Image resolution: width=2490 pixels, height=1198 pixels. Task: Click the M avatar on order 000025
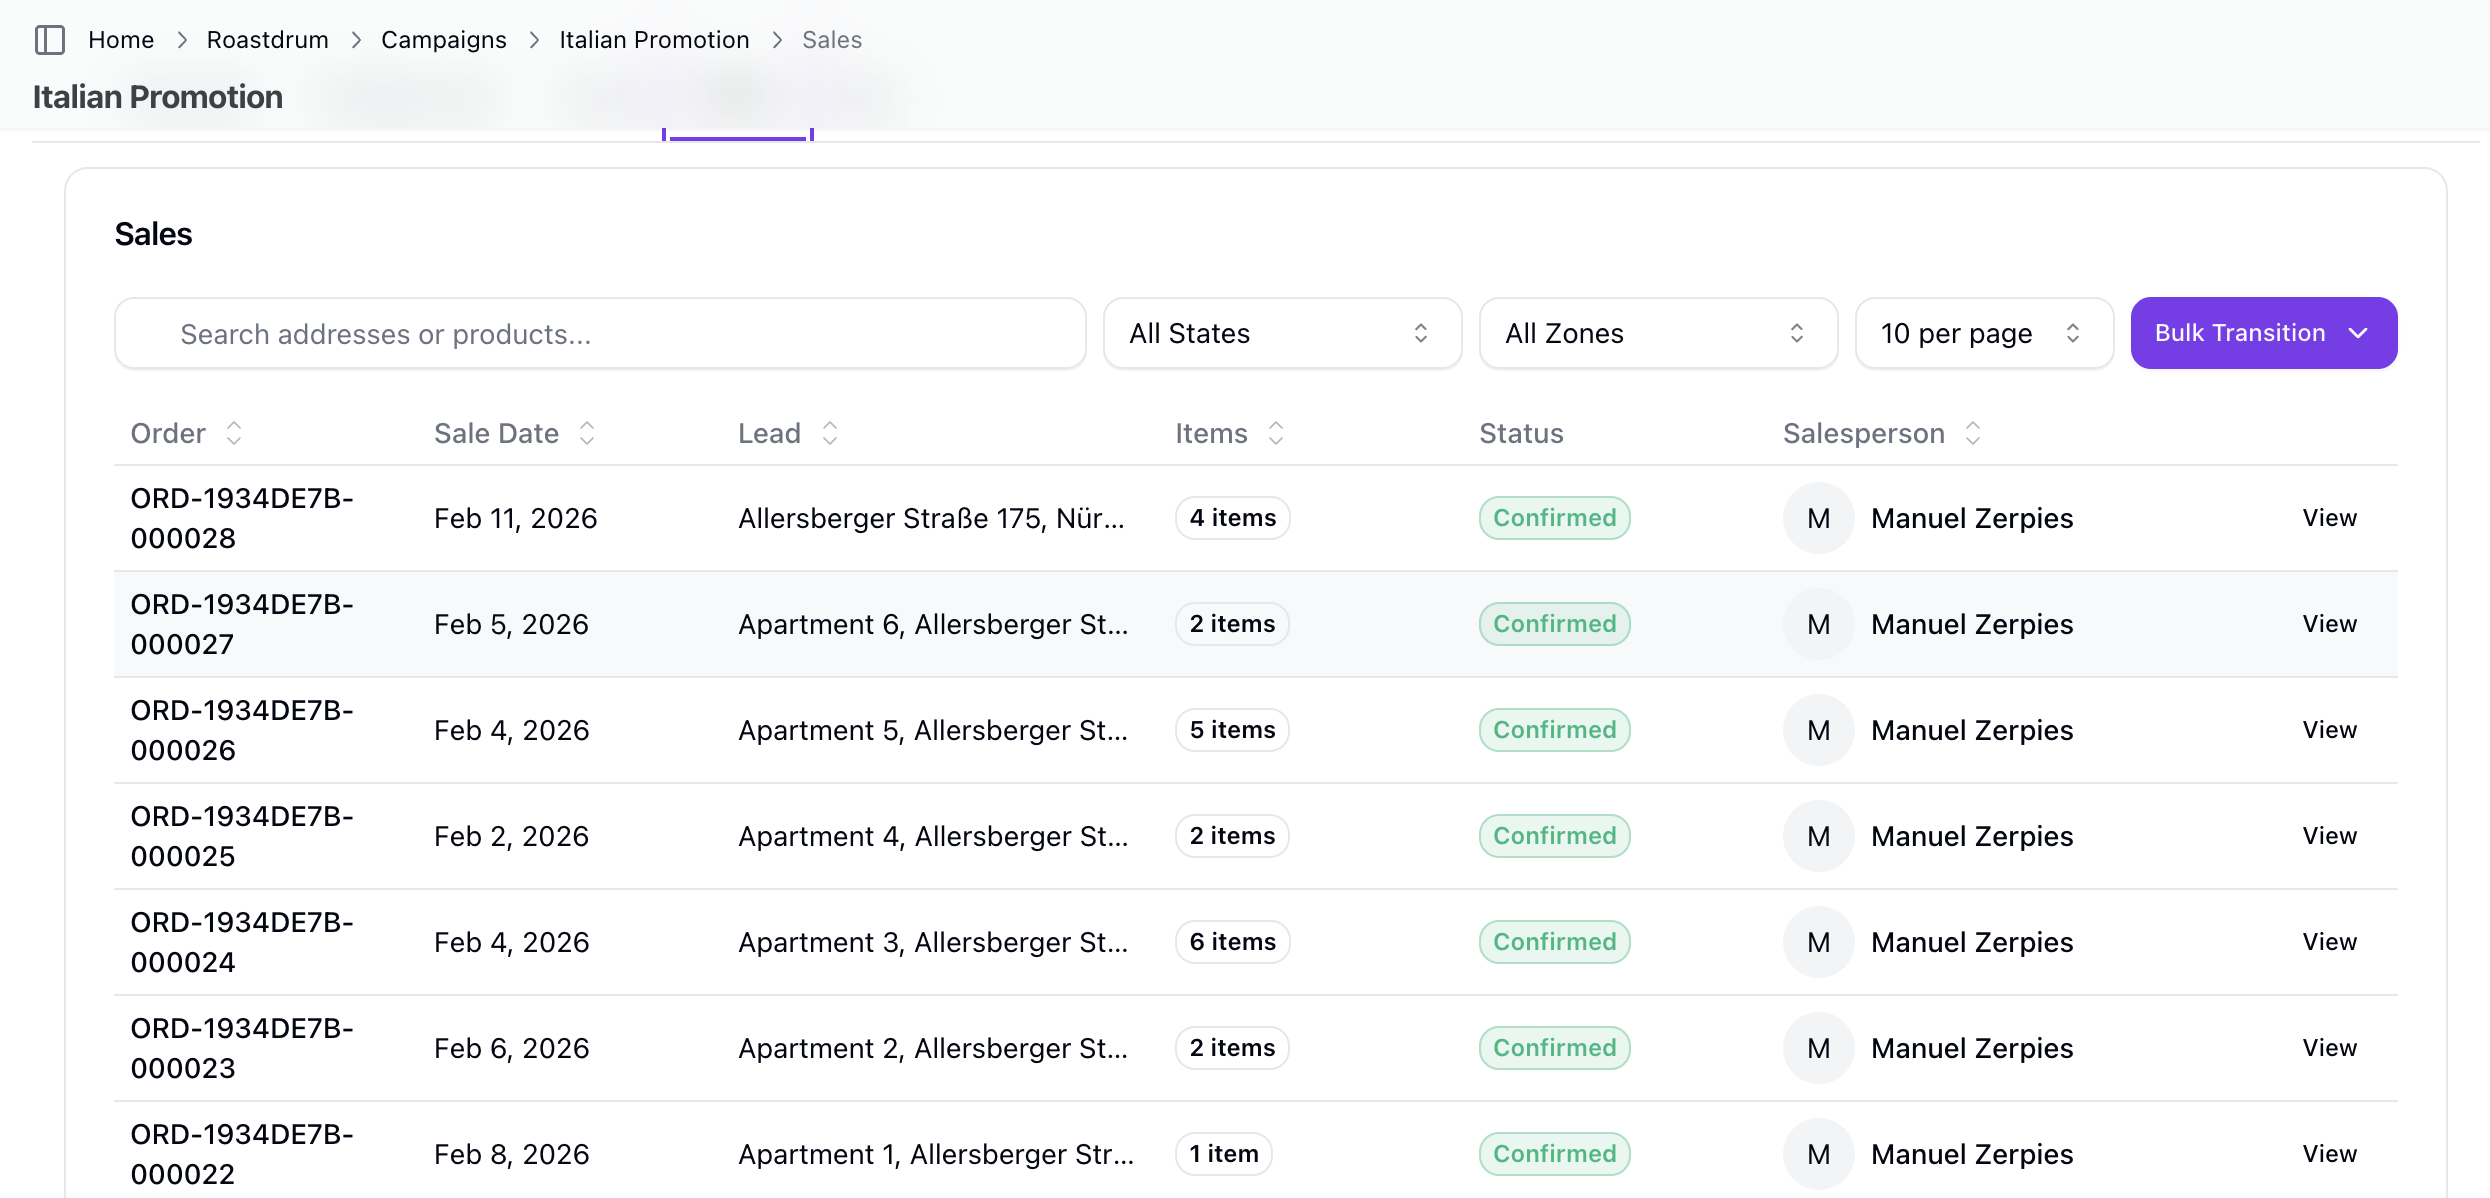coord(1818,836)
